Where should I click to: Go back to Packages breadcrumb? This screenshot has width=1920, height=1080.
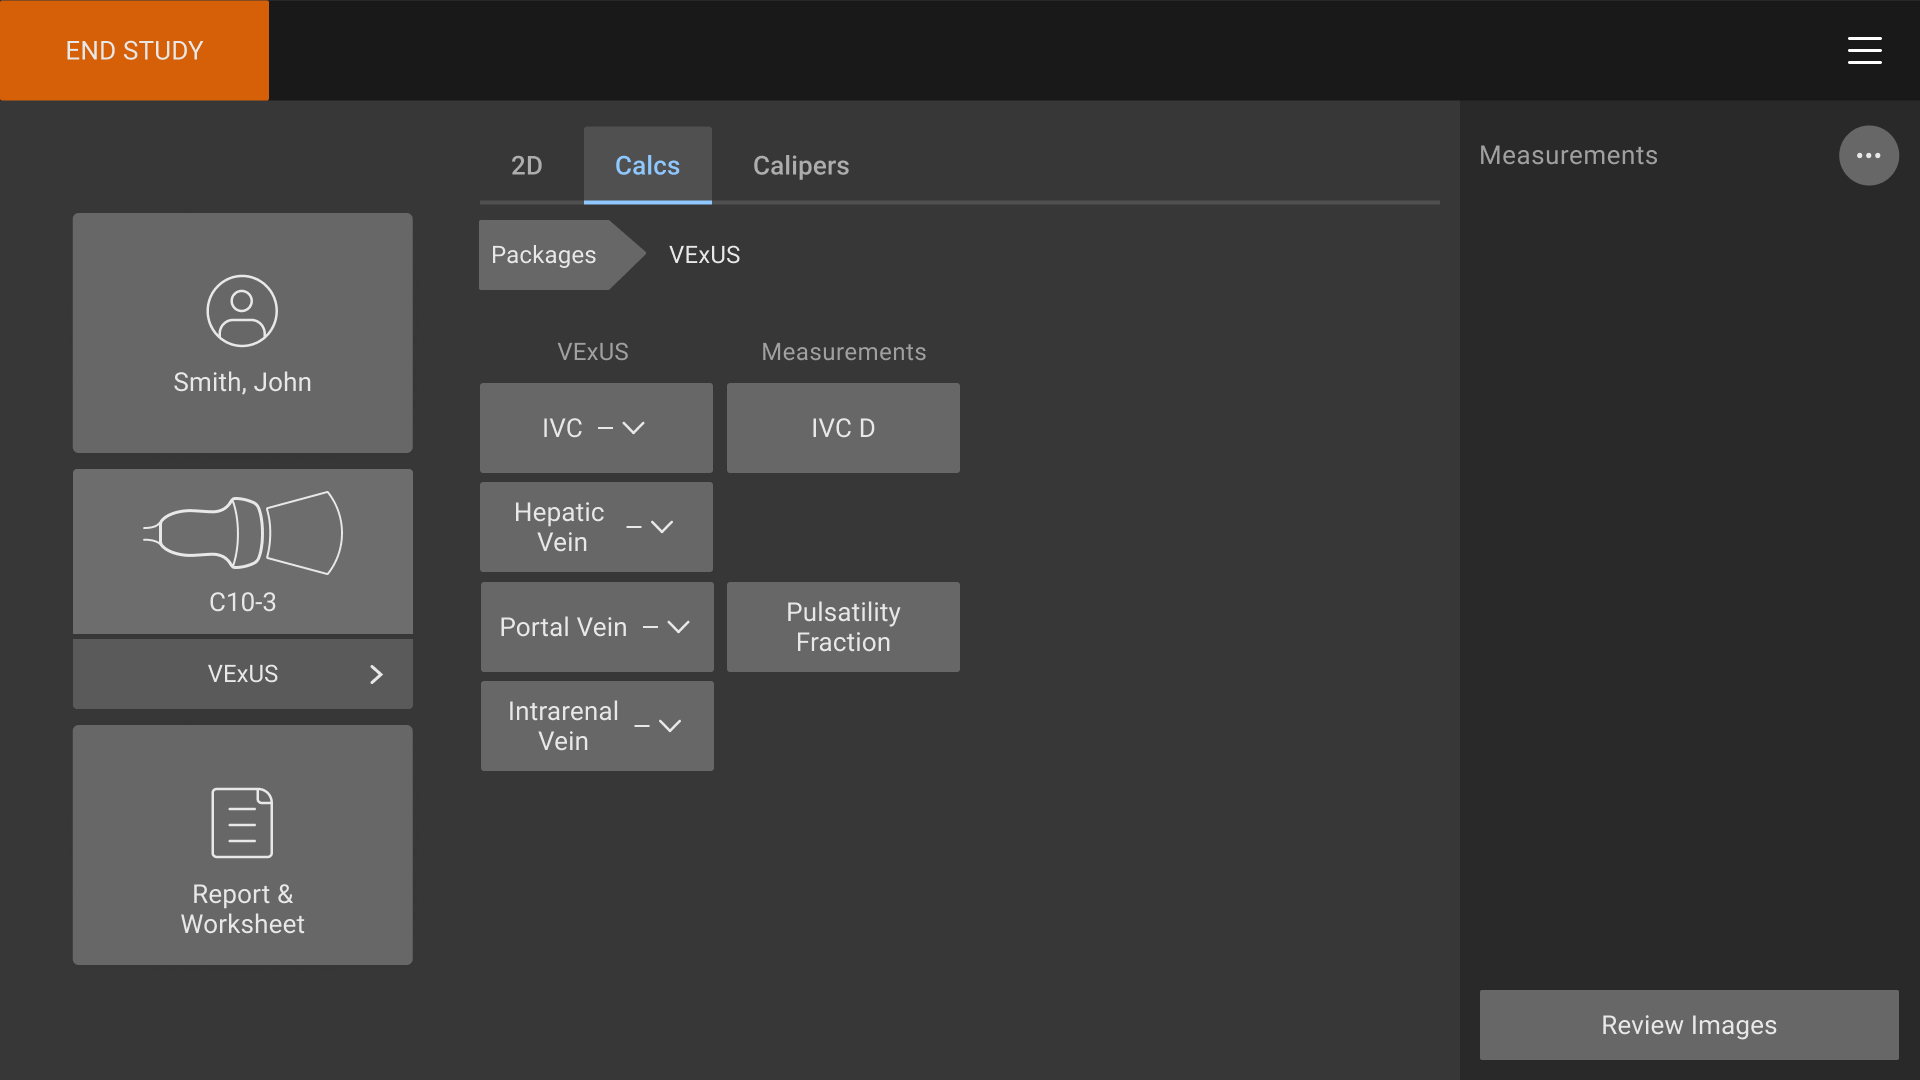544,255
